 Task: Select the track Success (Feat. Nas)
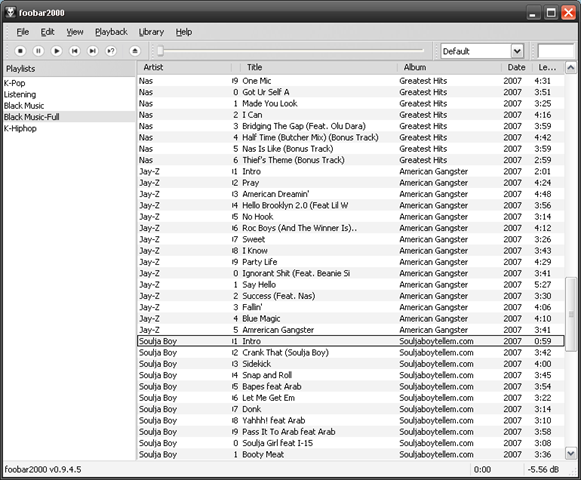point(351,296)
